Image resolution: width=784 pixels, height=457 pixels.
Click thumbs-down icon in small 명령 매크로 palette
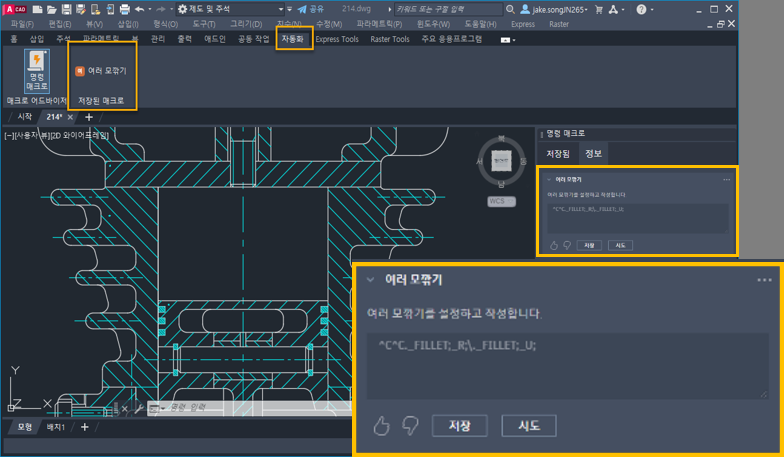[567, 245]
